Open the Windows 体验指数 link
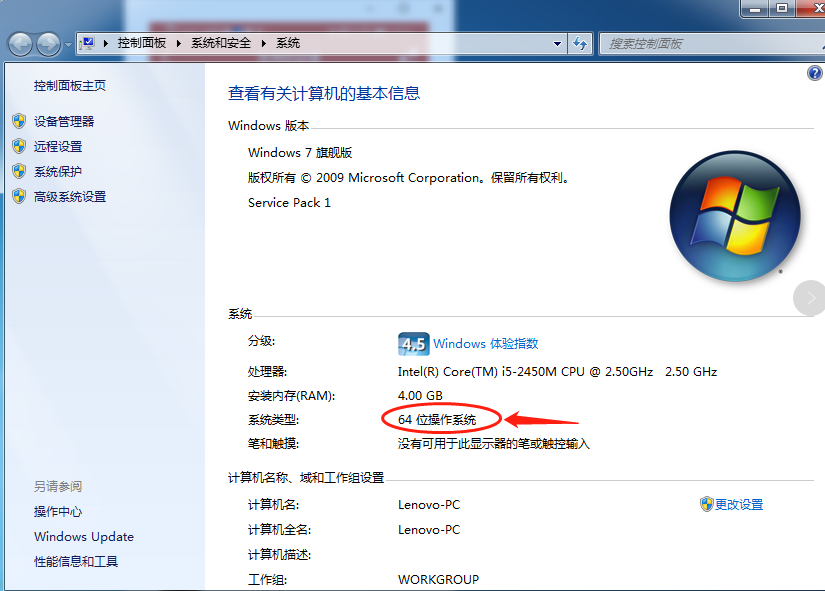 point(486,343)
